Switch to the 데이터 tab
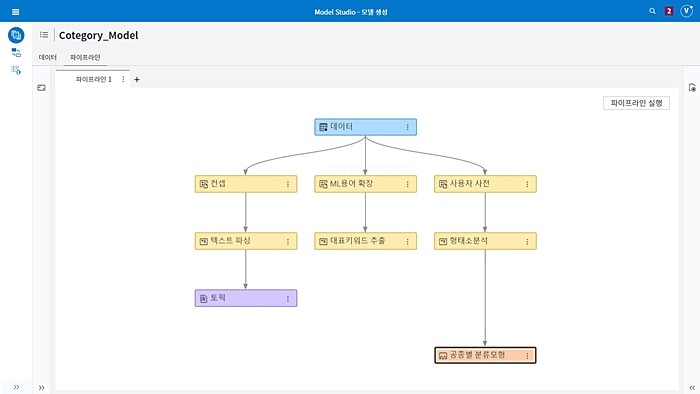 (48, 57)
